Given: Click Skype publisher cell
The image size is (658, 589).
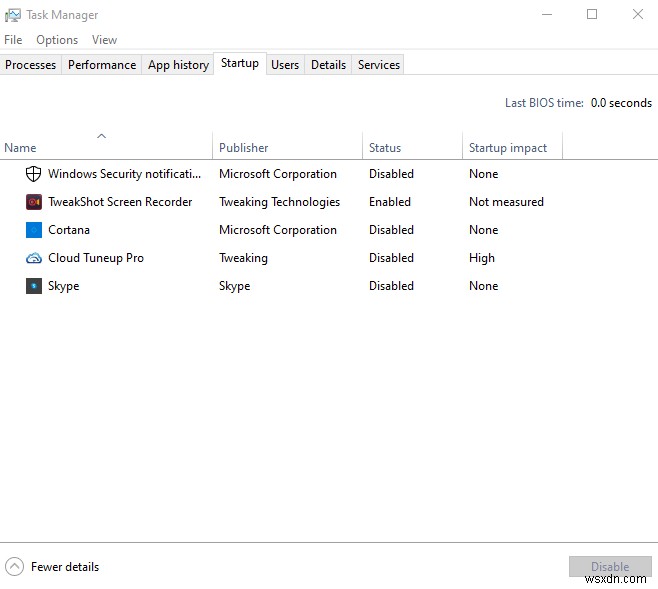Looking at the screenshot, I should [x=235, y=286].
